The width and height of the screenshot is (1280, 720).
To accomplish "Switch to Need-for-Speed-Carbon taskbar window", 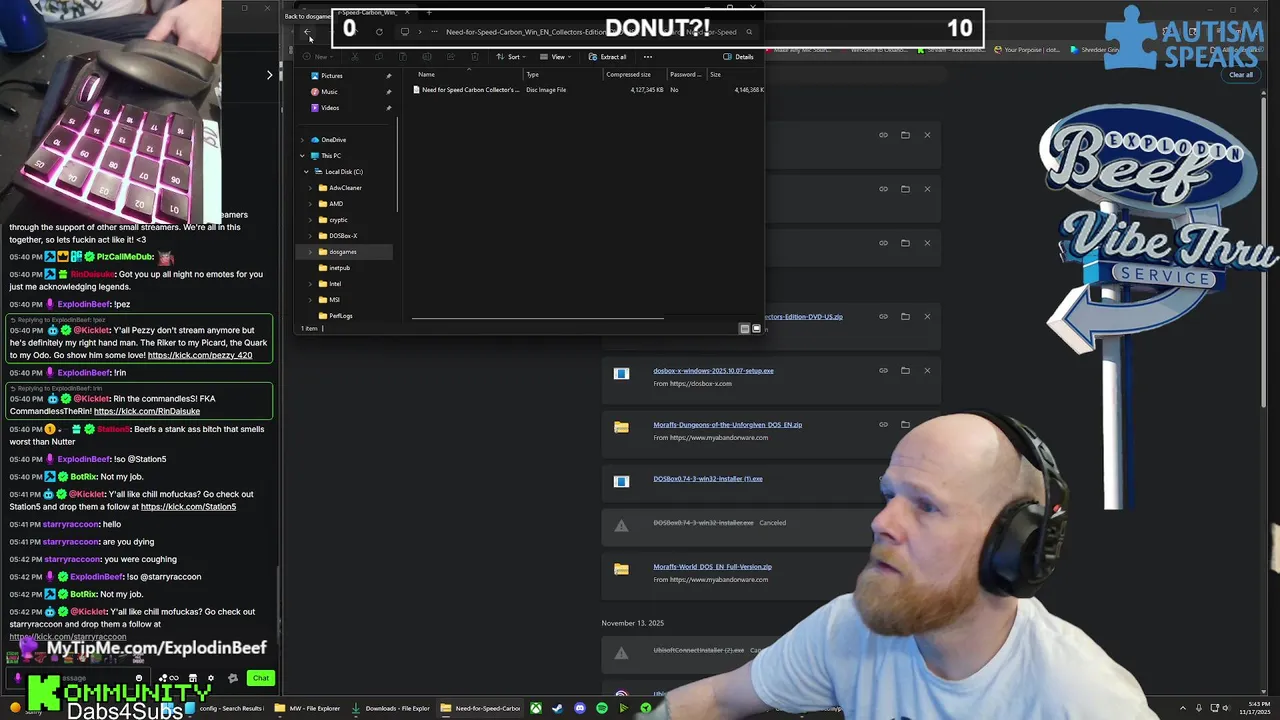I will (481, 708).
